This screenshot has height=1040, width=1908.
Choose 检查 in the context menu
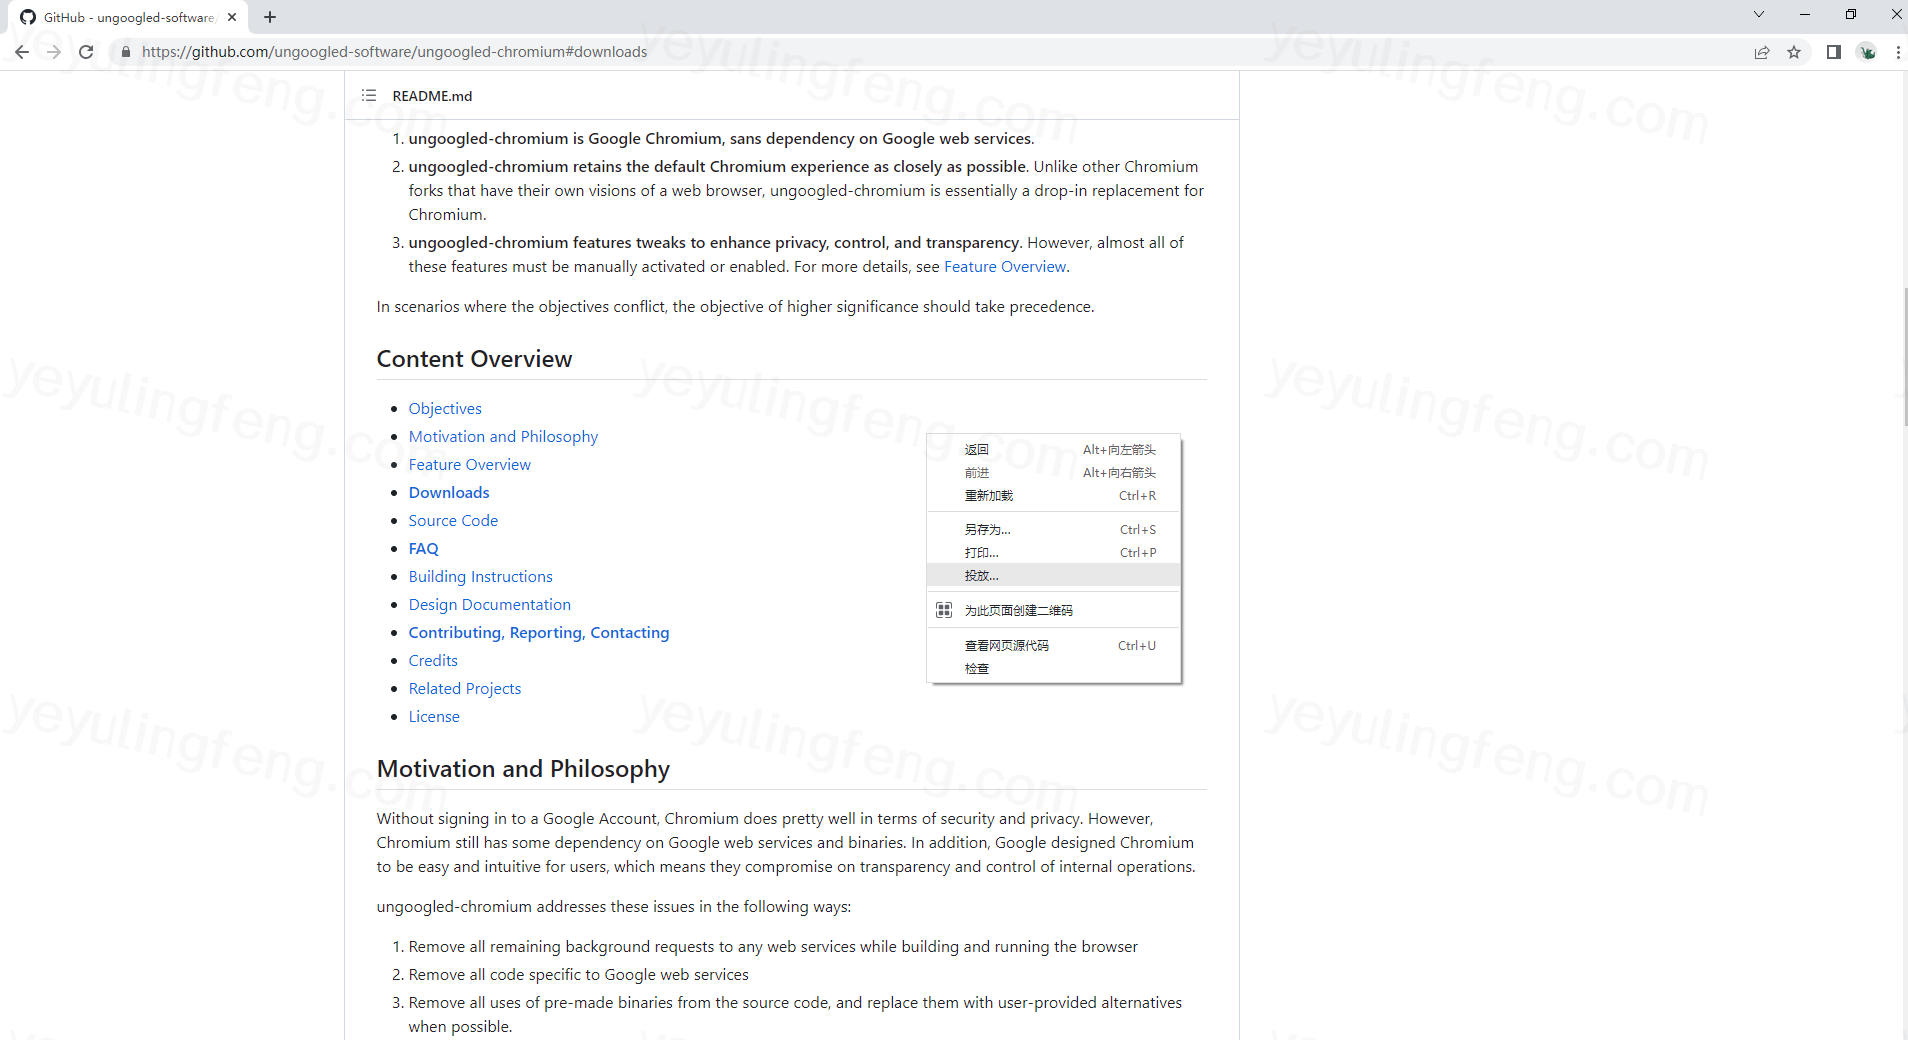[x=1054, y=669]
